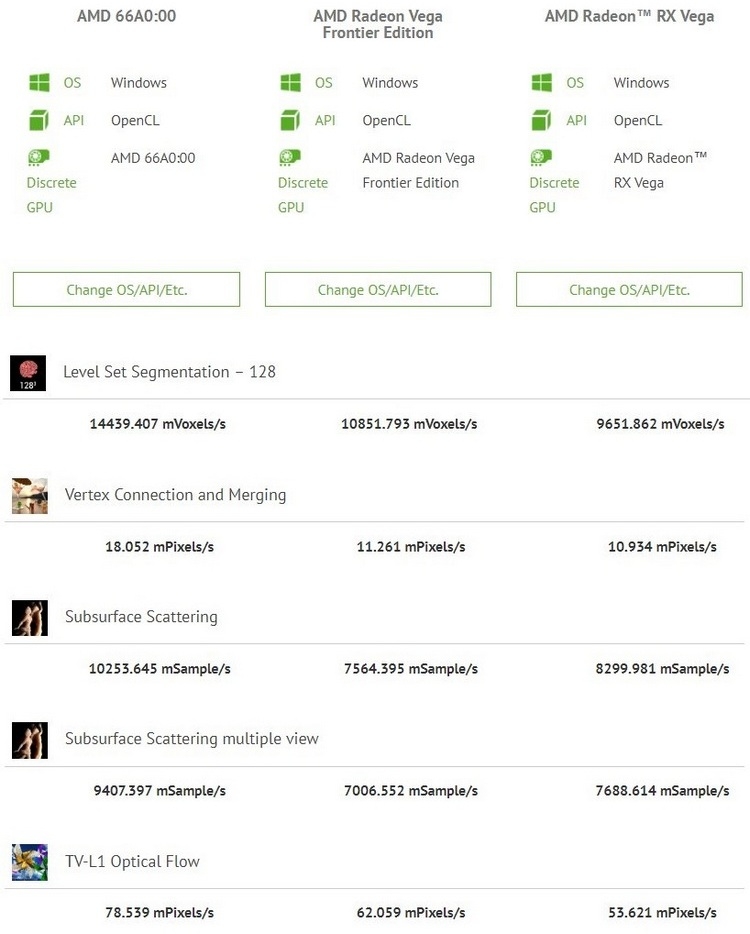Click the Windows OS icon under AMD 66A0:00
This screenshot has width=750, height=934.
(x=39, y=83)
